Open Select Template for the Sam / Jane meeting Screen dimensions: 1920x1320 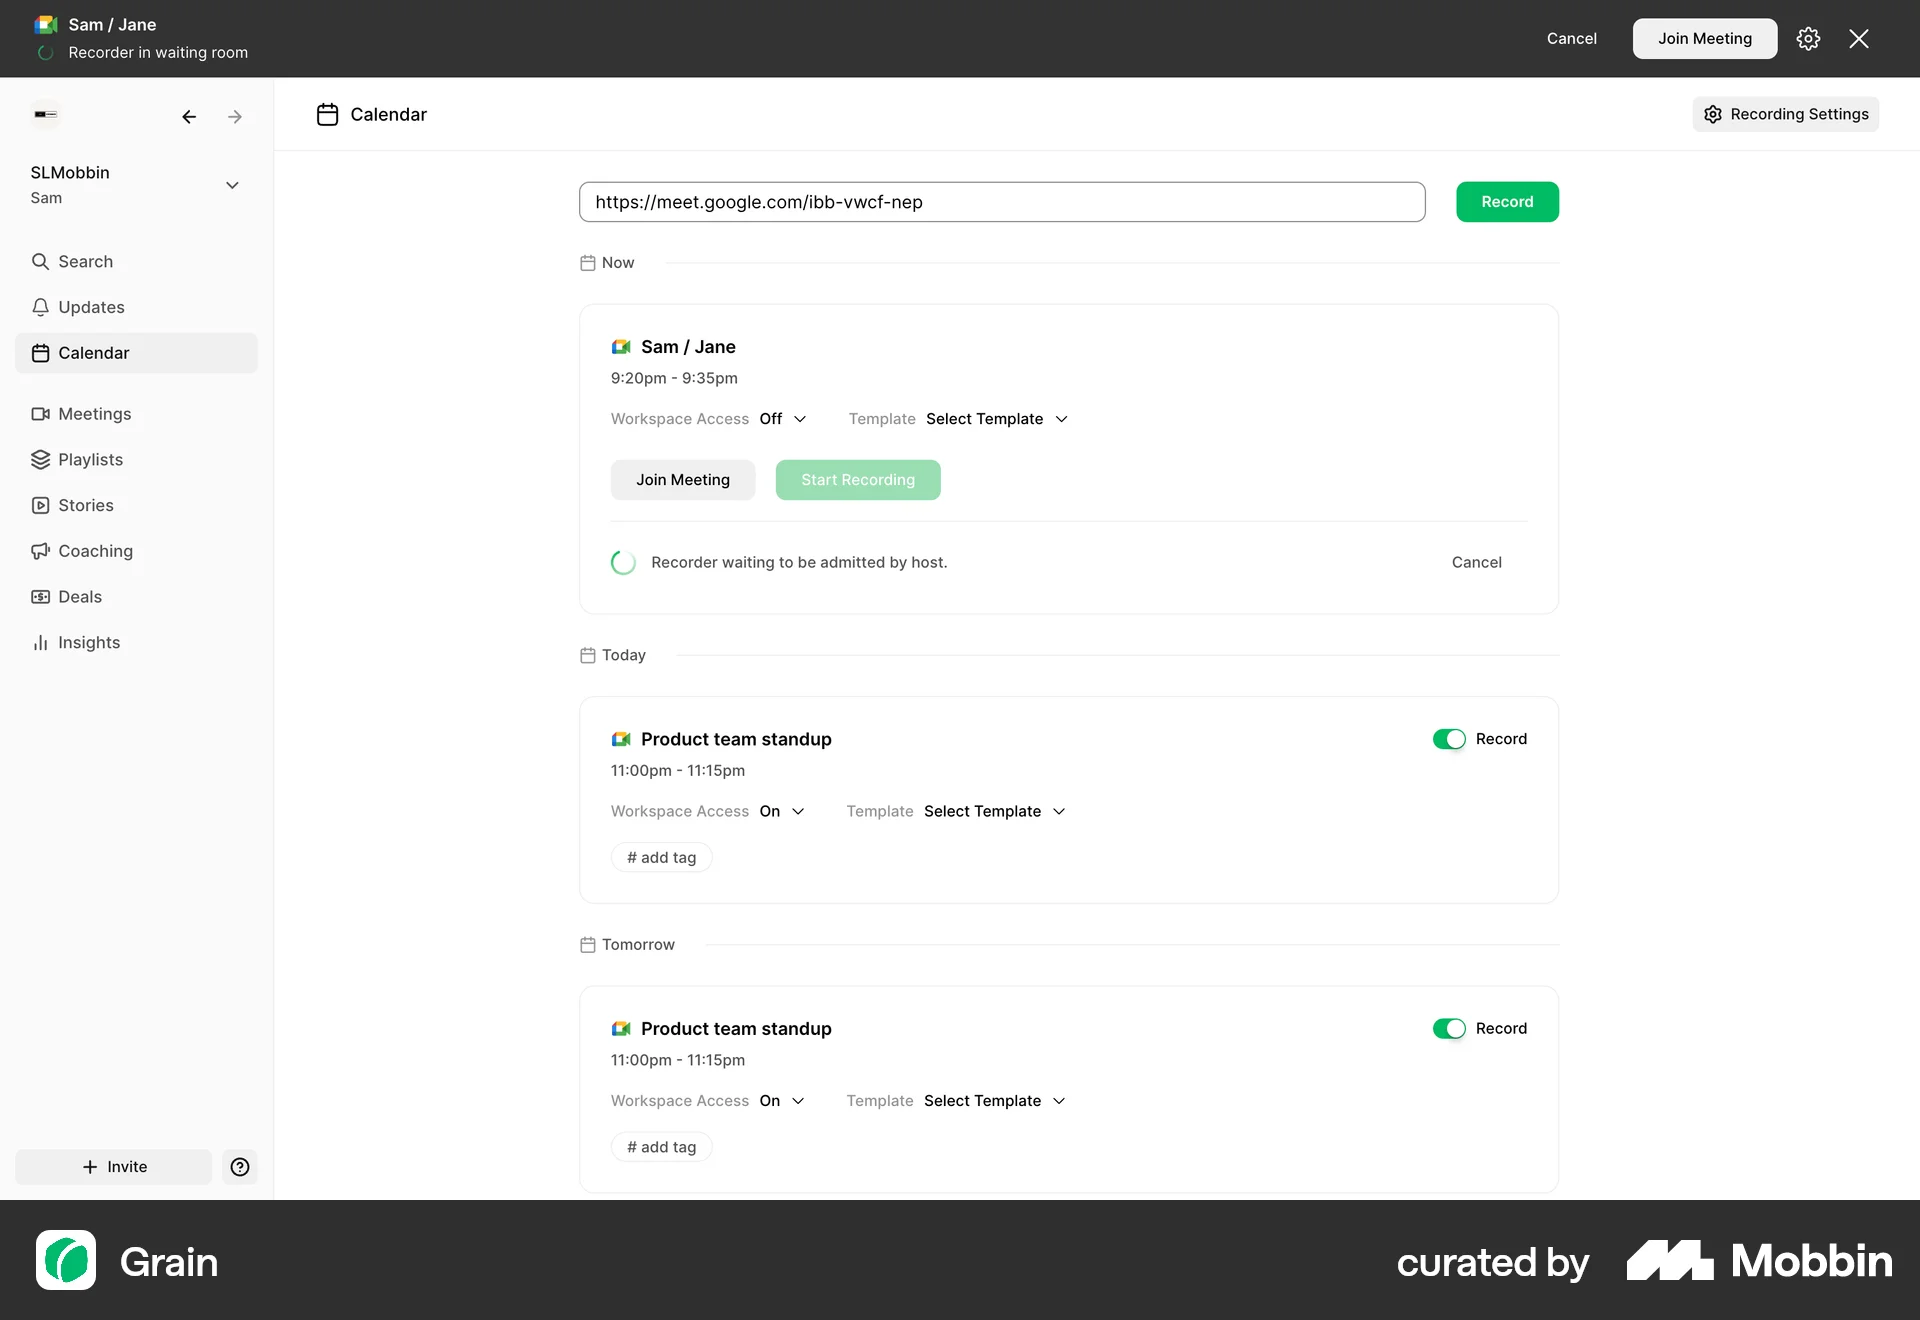(996, 419)
